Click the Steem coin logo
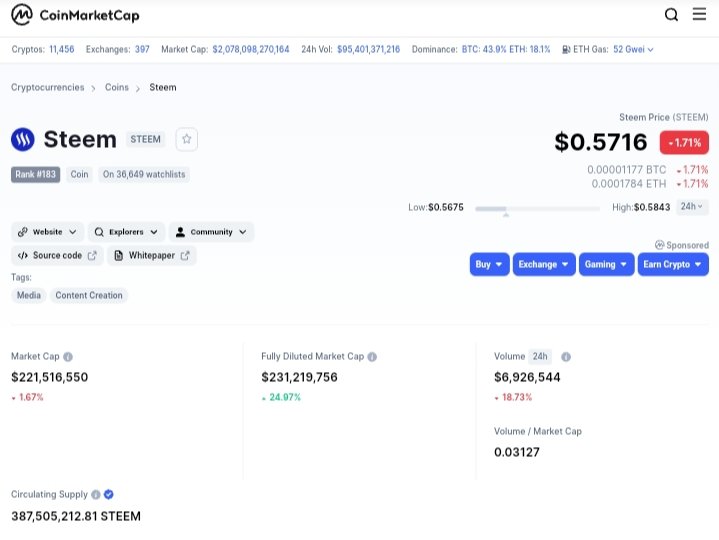 [x=22, y=139]
